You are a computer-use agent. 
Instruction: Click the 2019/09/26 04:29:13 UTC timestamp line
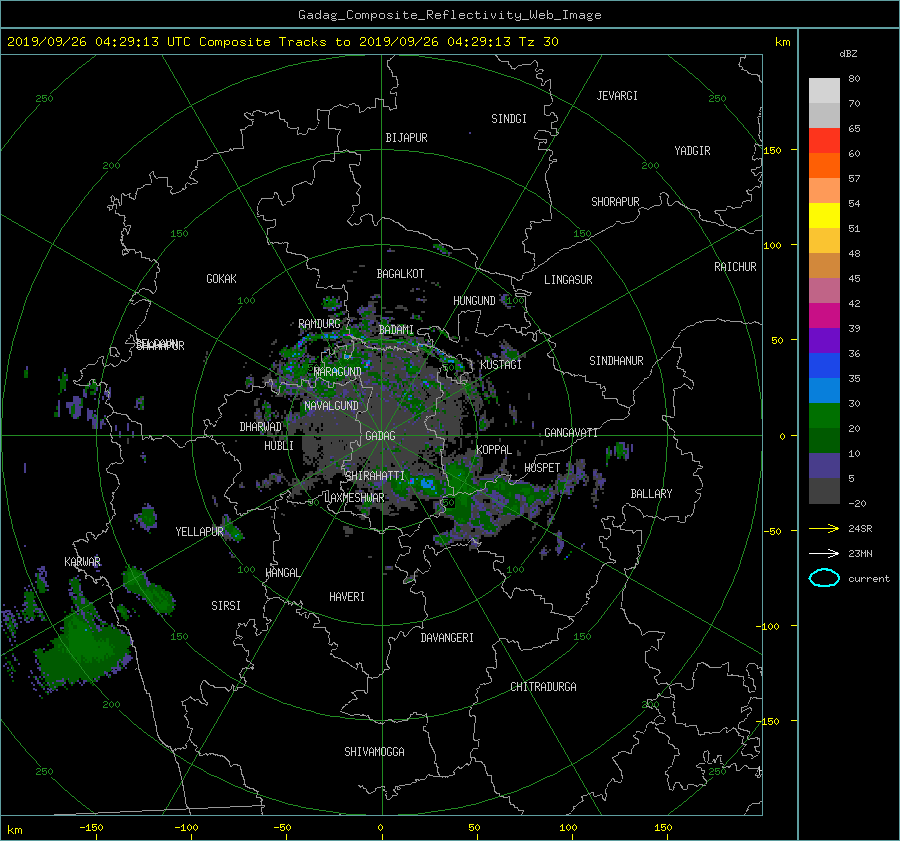click(x=282, y=41)
